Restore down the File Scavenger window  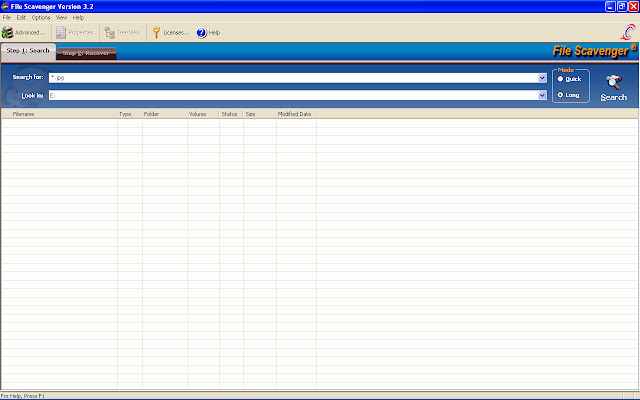click(x=622, y=6)
